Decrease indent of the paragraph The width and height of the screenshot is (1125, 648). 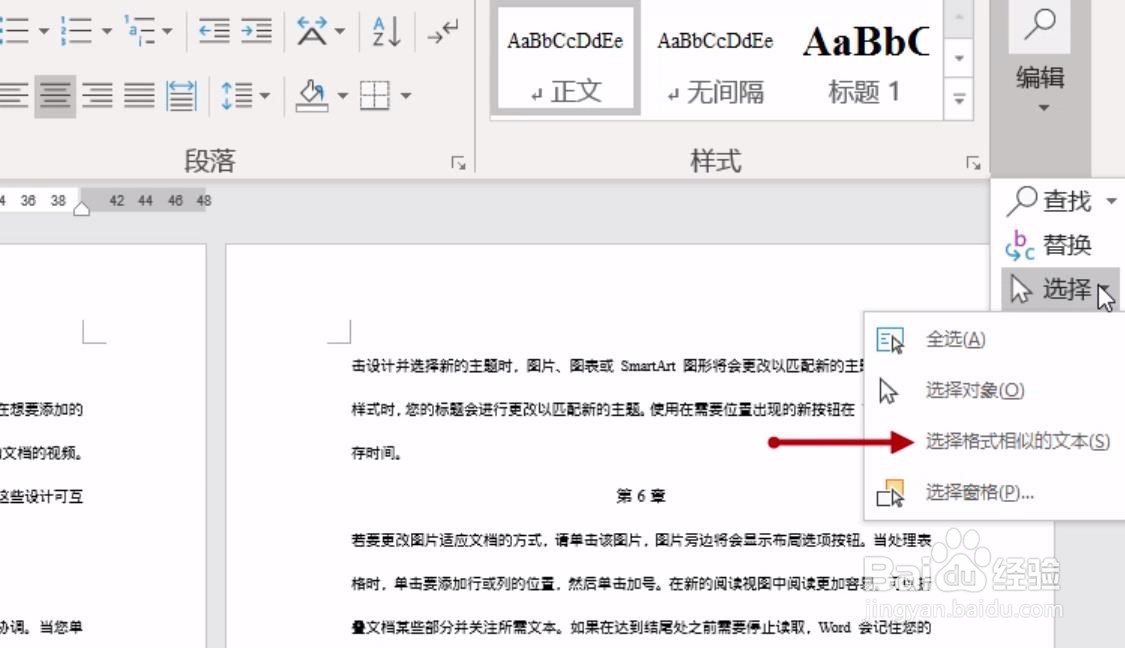213,30
